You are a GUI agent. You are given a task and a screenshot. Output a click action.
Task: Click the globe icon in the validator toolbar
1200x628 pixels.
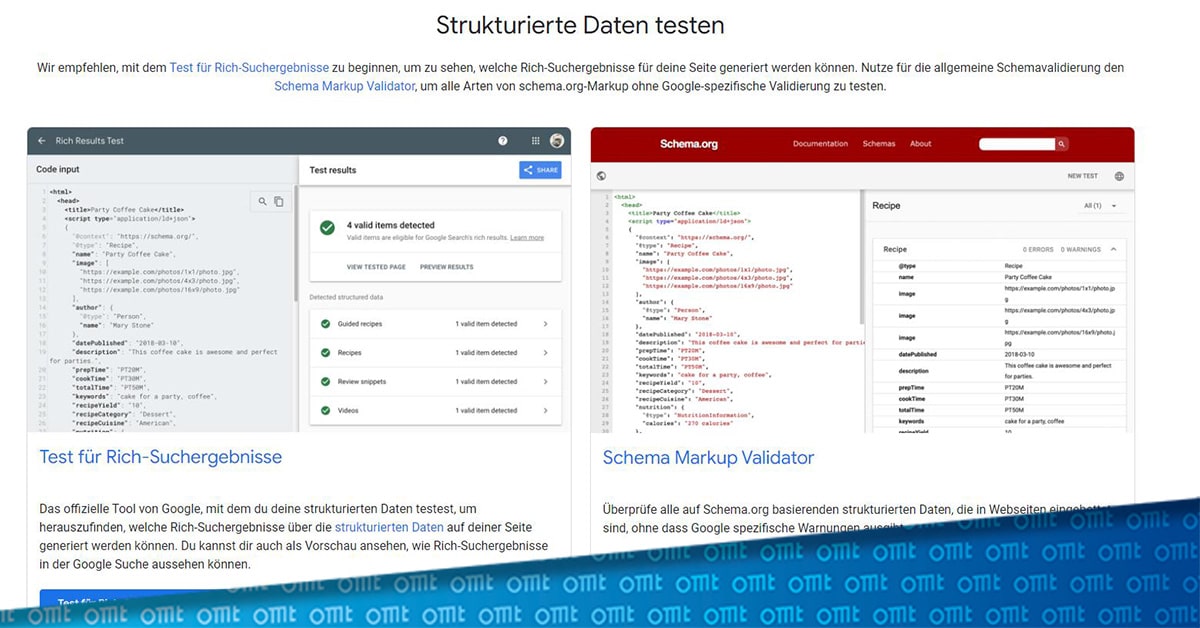pyautogui.click(x=600, y=175)
